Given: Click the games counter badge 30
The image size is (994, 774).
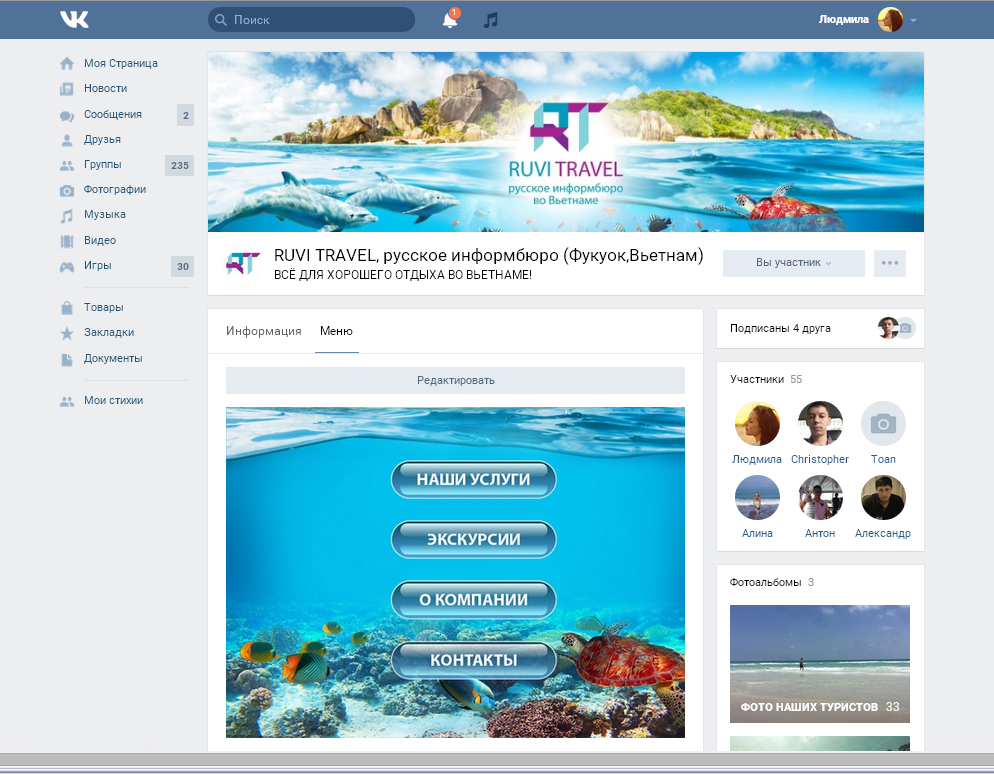Looking at the screenshot, I should (183, 266).
